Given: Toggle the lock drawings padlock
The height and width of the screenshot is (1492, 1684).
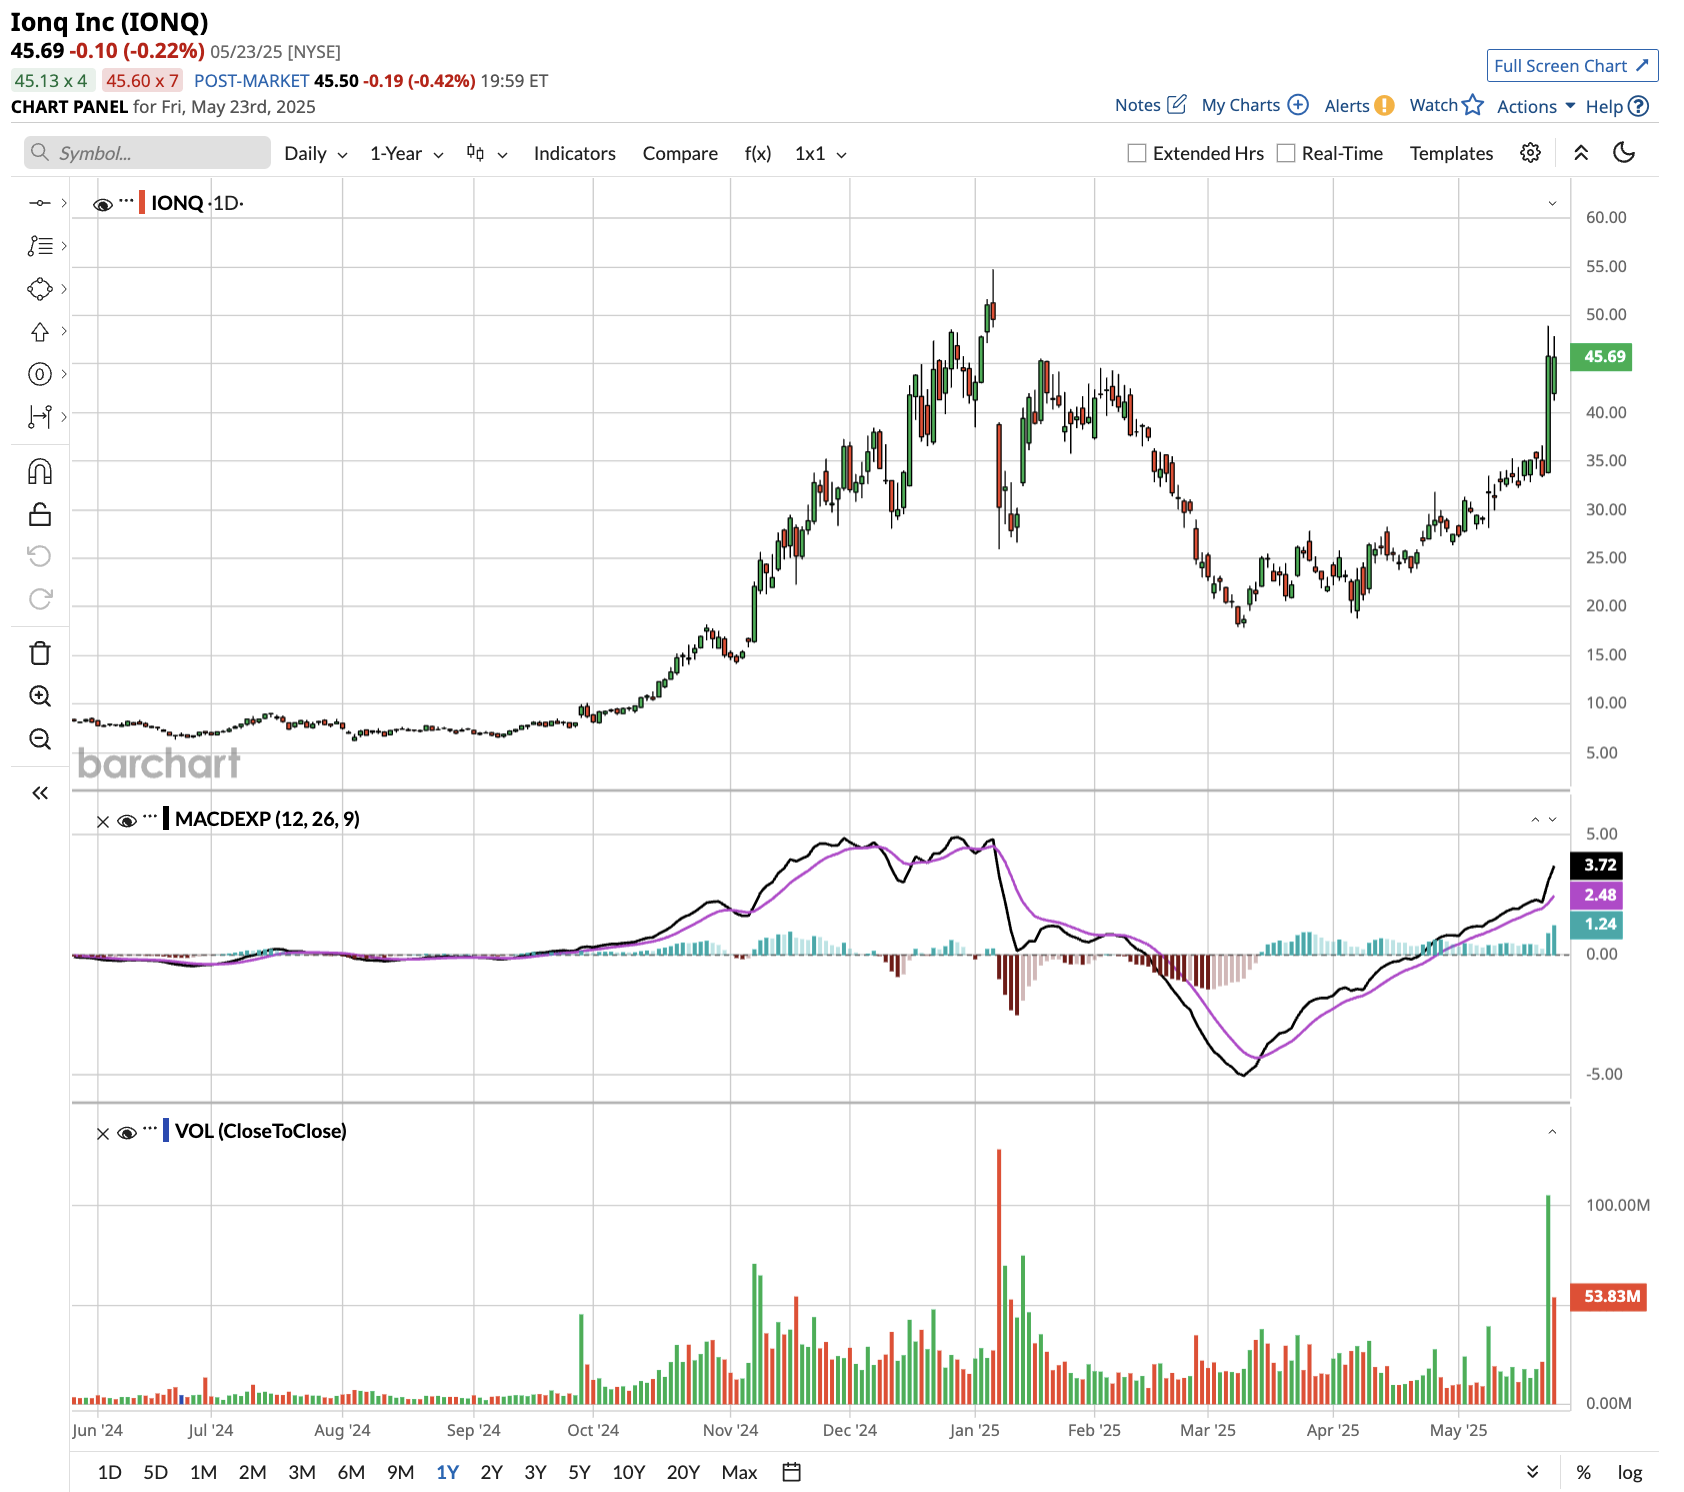Looking at the screenshot, I should click(39, 514).
